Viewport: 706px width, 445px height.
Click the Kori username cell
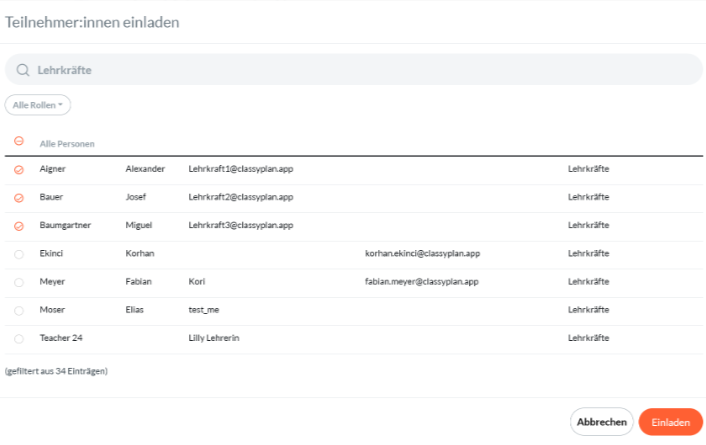pyautogui.click(x=197, y=282)
